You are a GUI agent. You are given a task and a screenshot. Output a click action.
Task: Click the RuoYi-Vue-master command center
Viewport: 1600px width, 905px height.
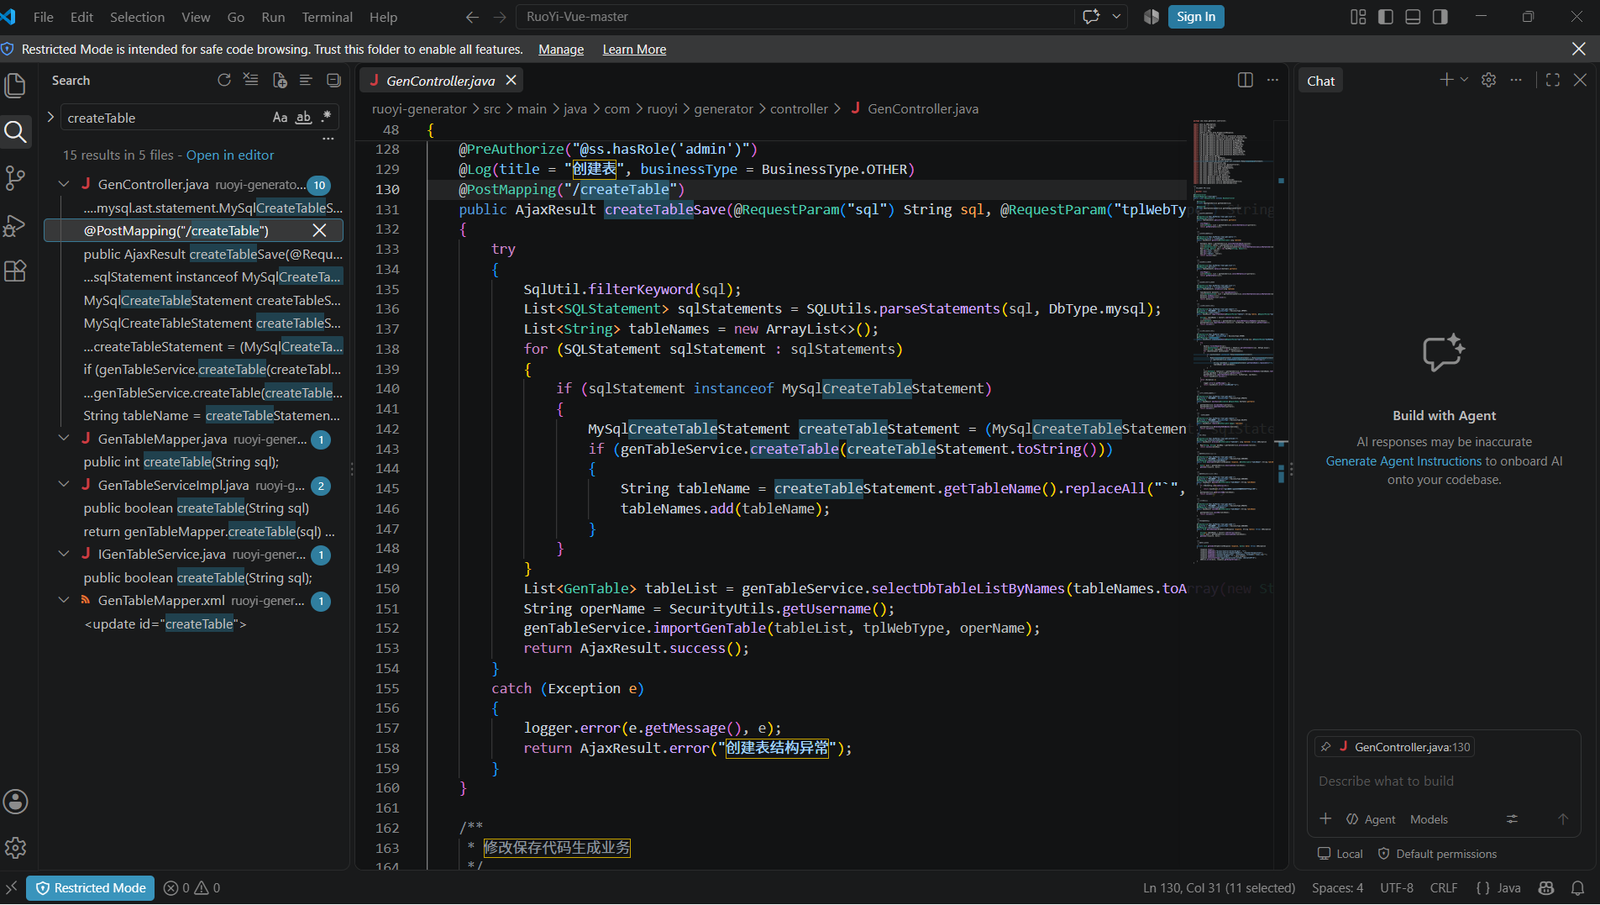click(x=796, y=17)
